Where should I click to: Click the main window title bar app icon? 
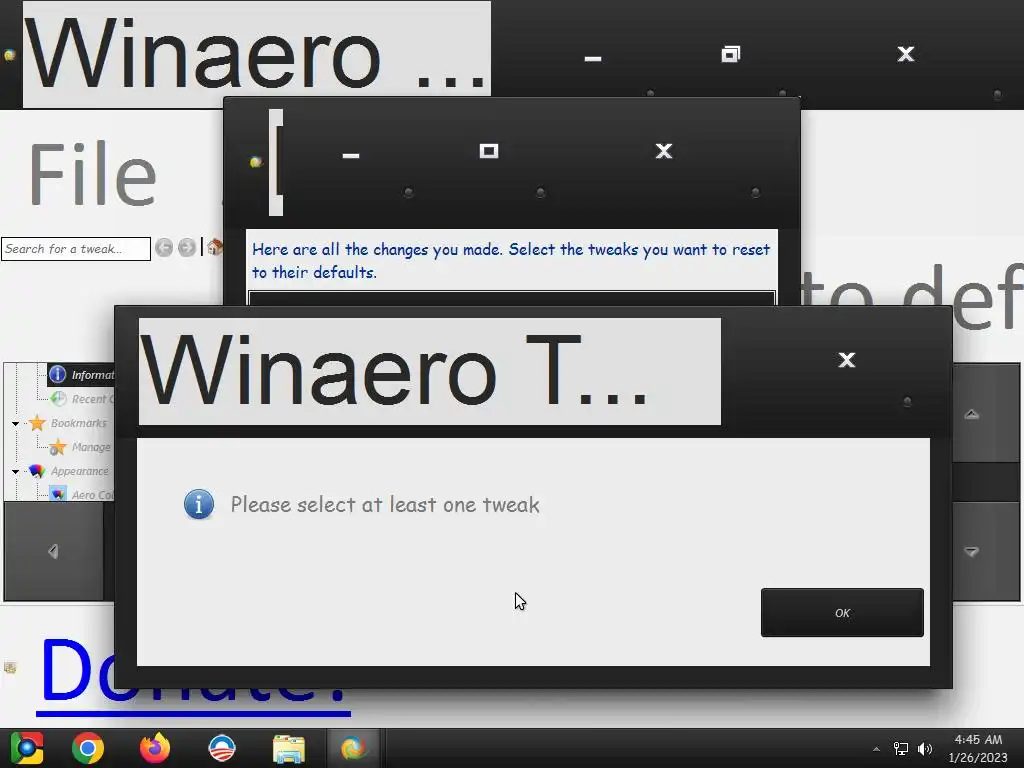click(10, 55)
